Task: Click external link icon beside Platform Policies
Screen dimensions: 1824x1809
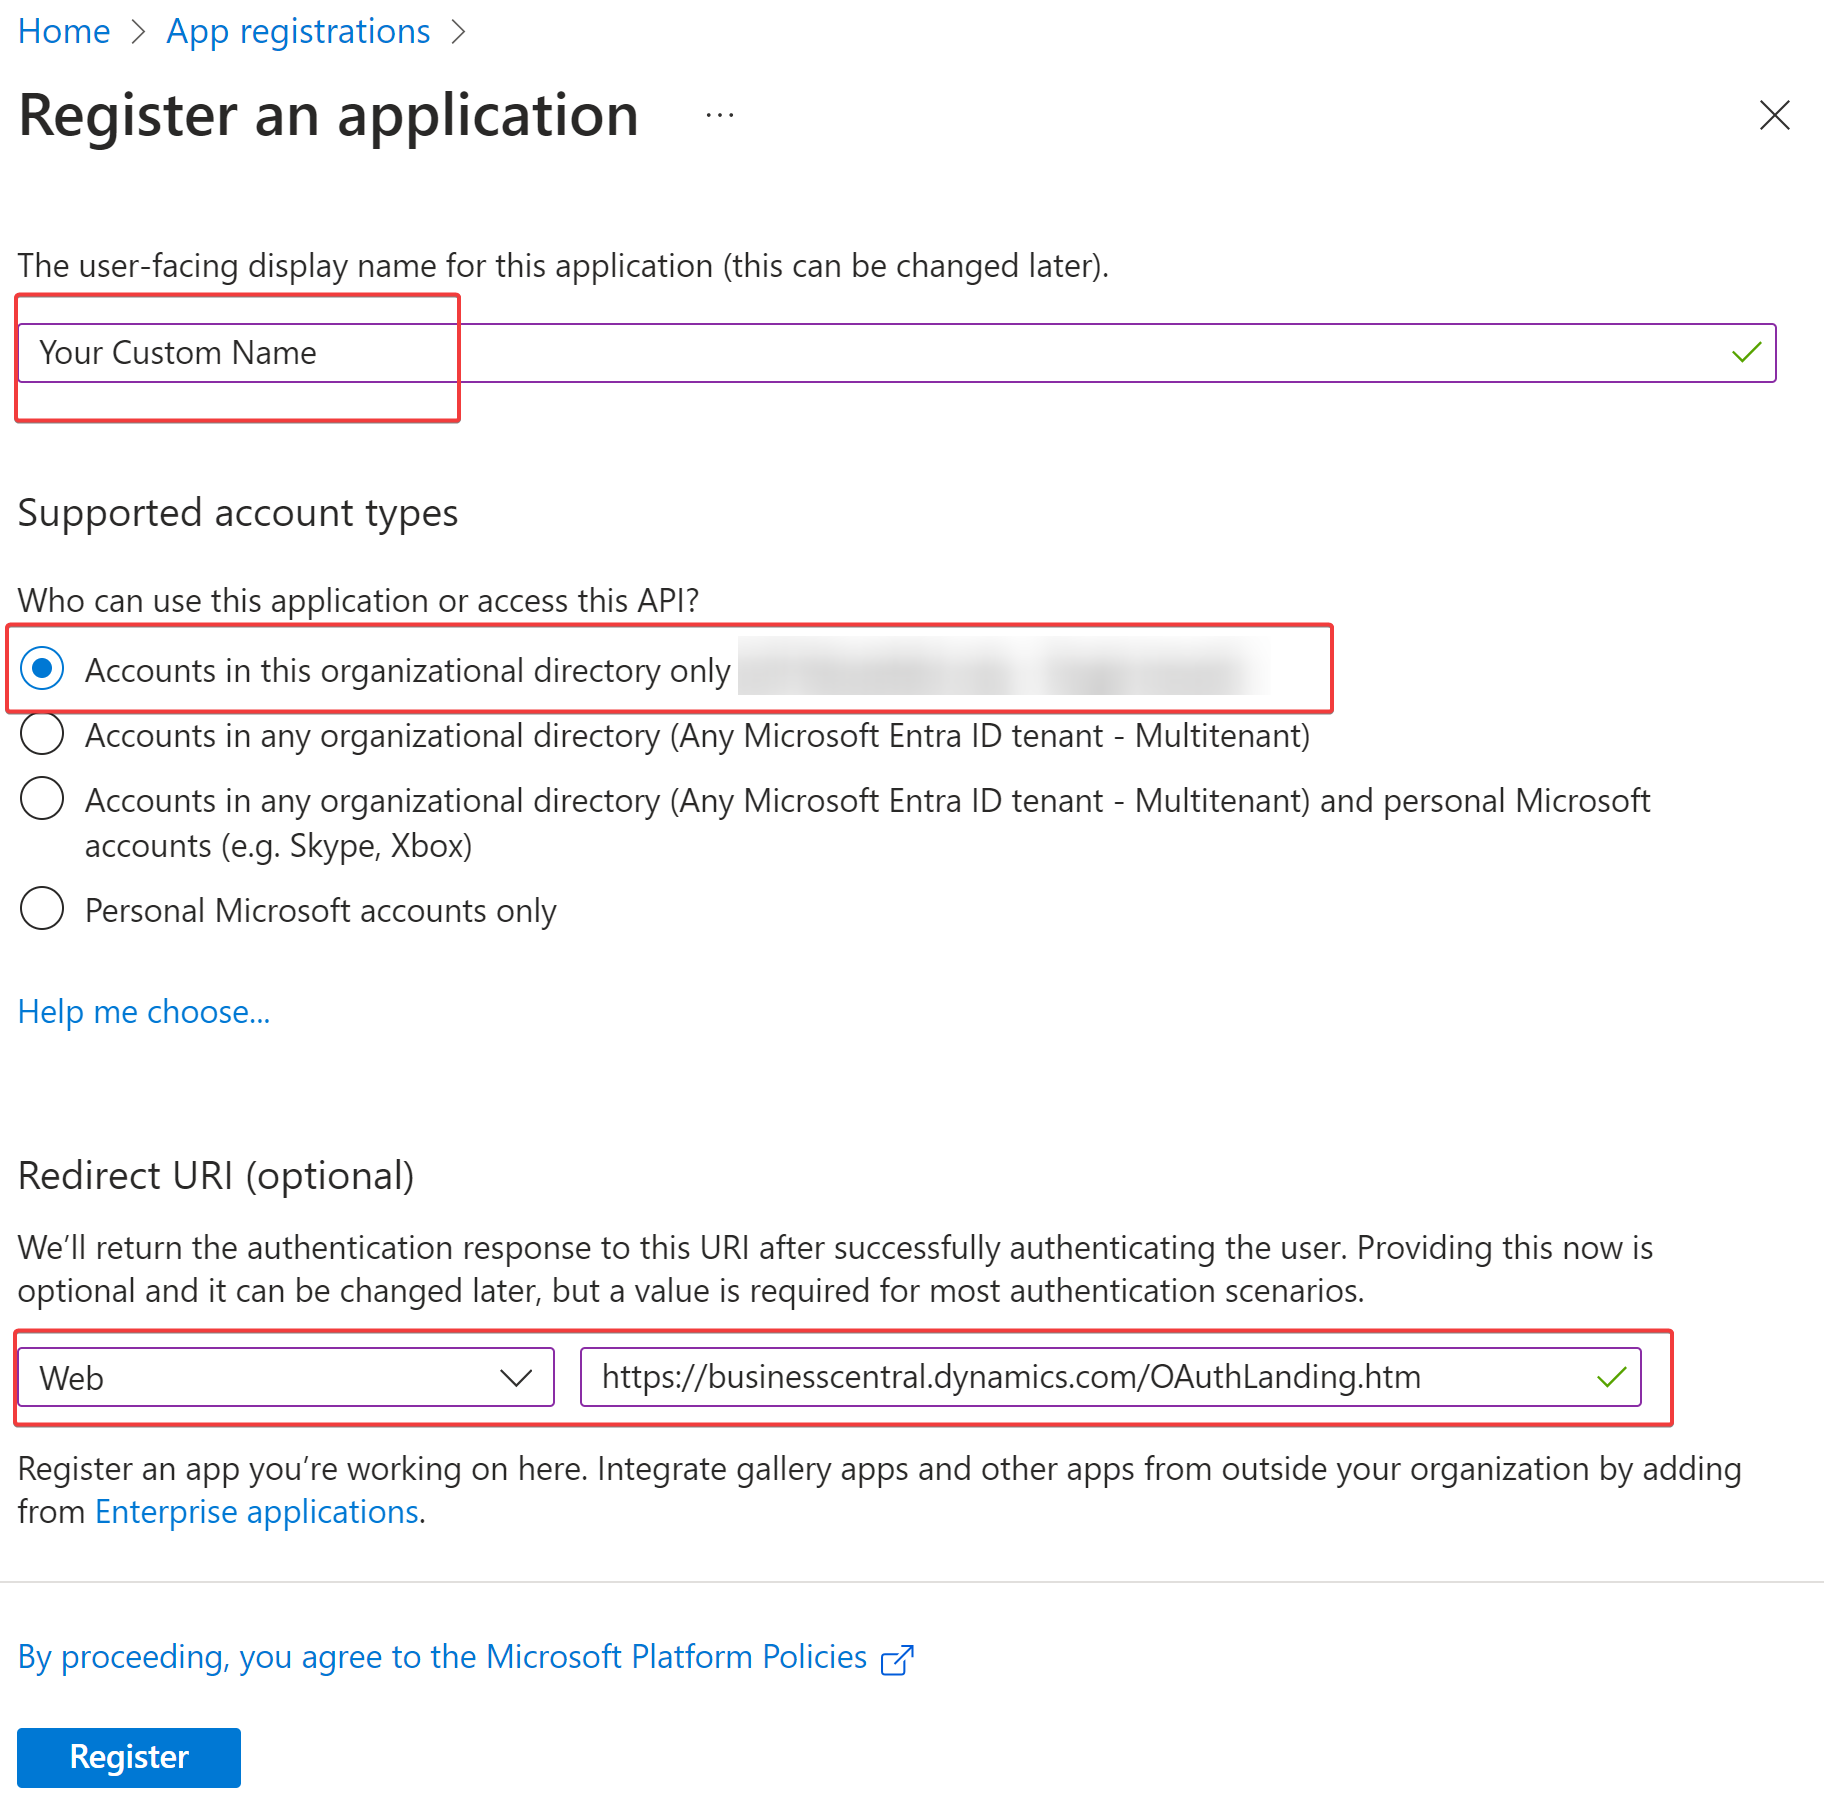Action: [896, 1659]
